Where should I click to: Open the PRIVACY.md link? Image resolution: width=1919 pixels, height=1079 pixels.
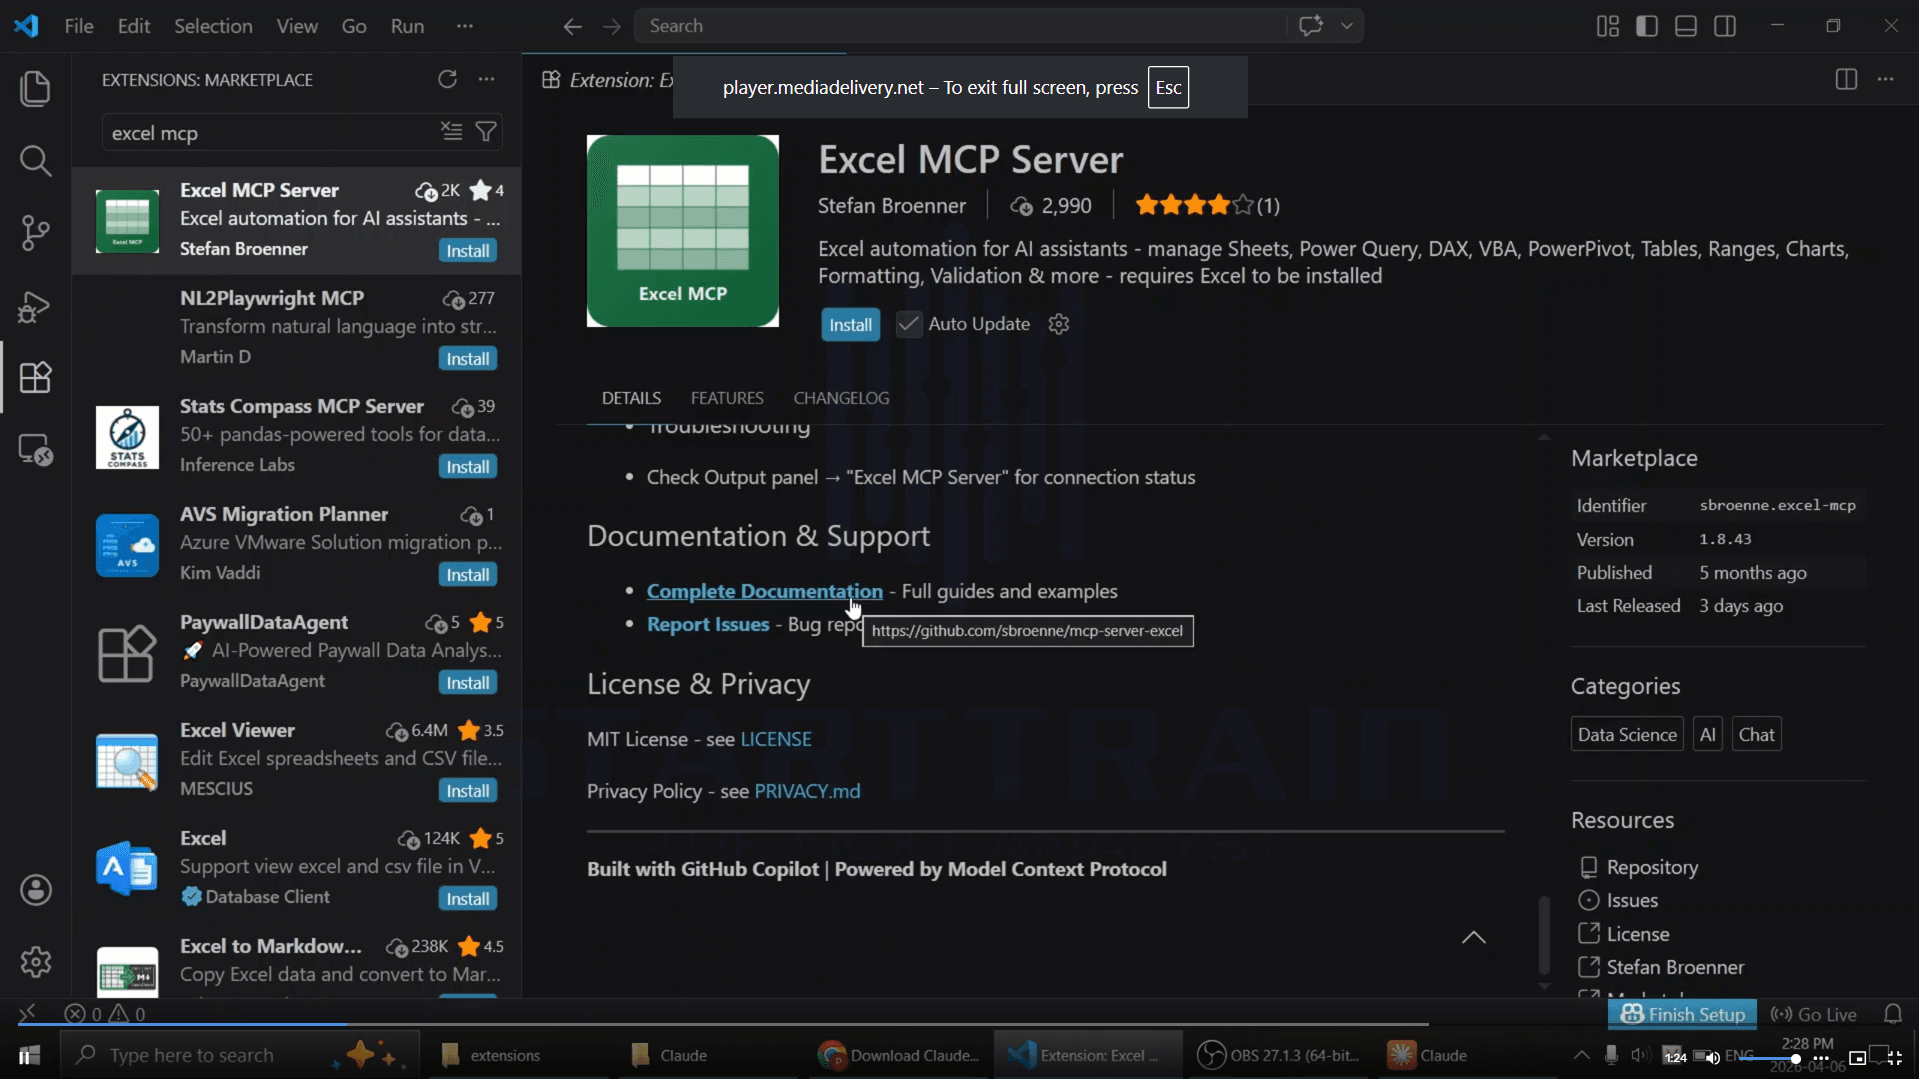point(807,791)
